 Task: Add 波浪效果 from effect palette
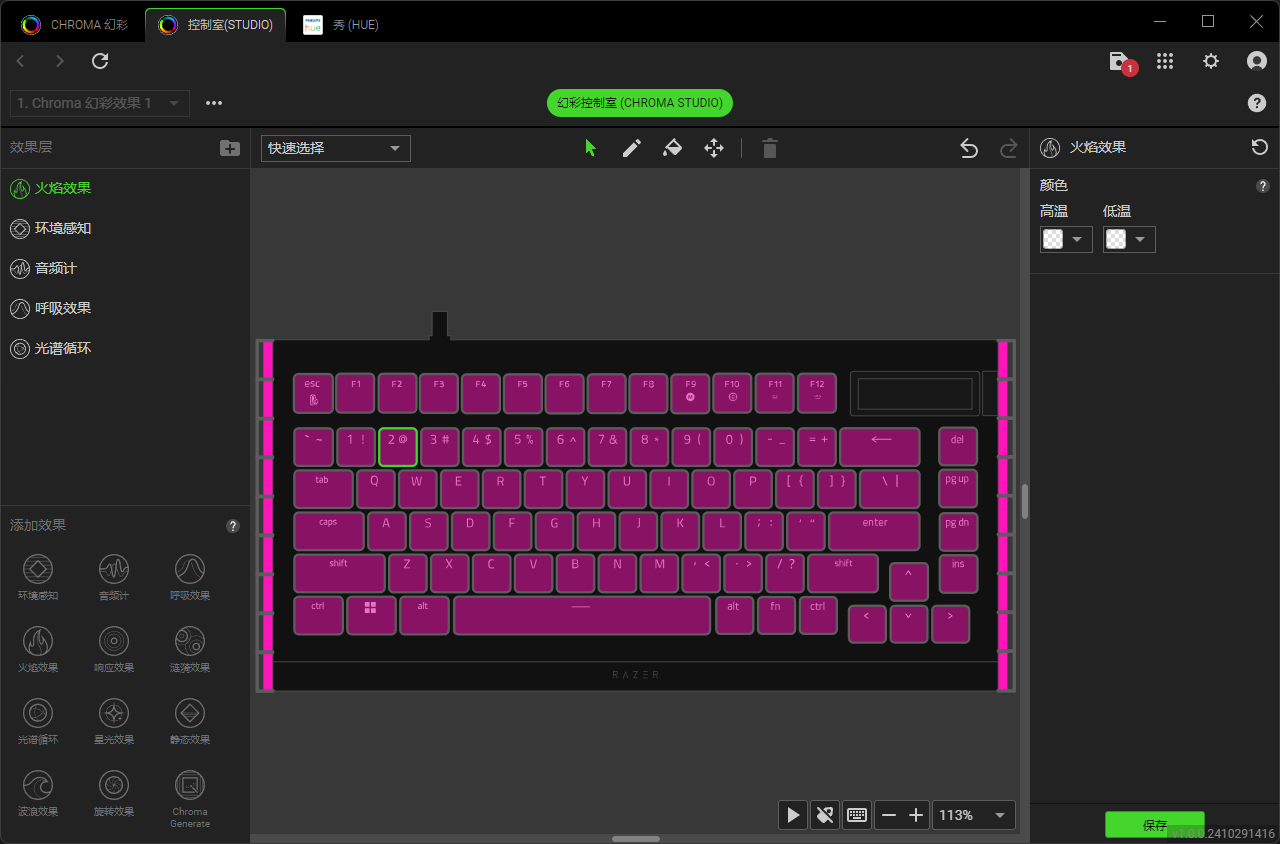(x=38, y=793)
